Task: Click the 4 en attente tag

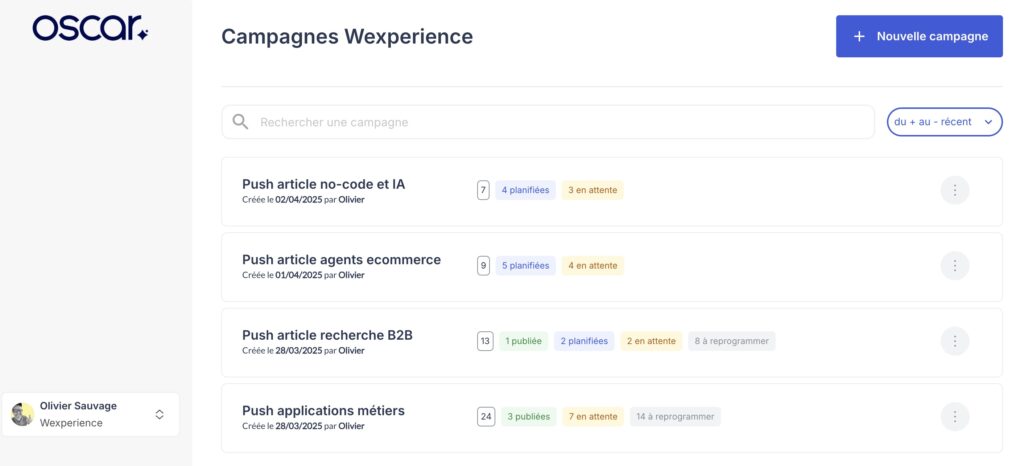Action: 592,266
